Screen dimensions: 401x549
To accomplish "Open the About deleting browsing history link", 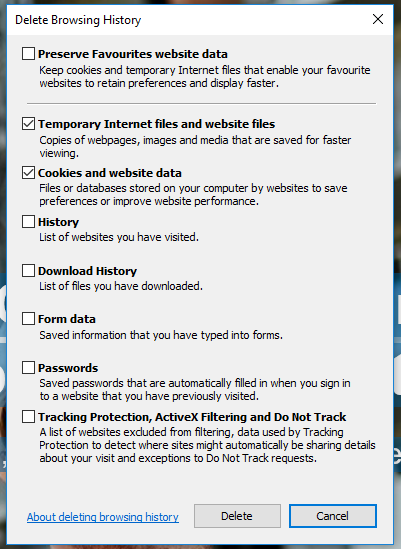I will (103, 517).
